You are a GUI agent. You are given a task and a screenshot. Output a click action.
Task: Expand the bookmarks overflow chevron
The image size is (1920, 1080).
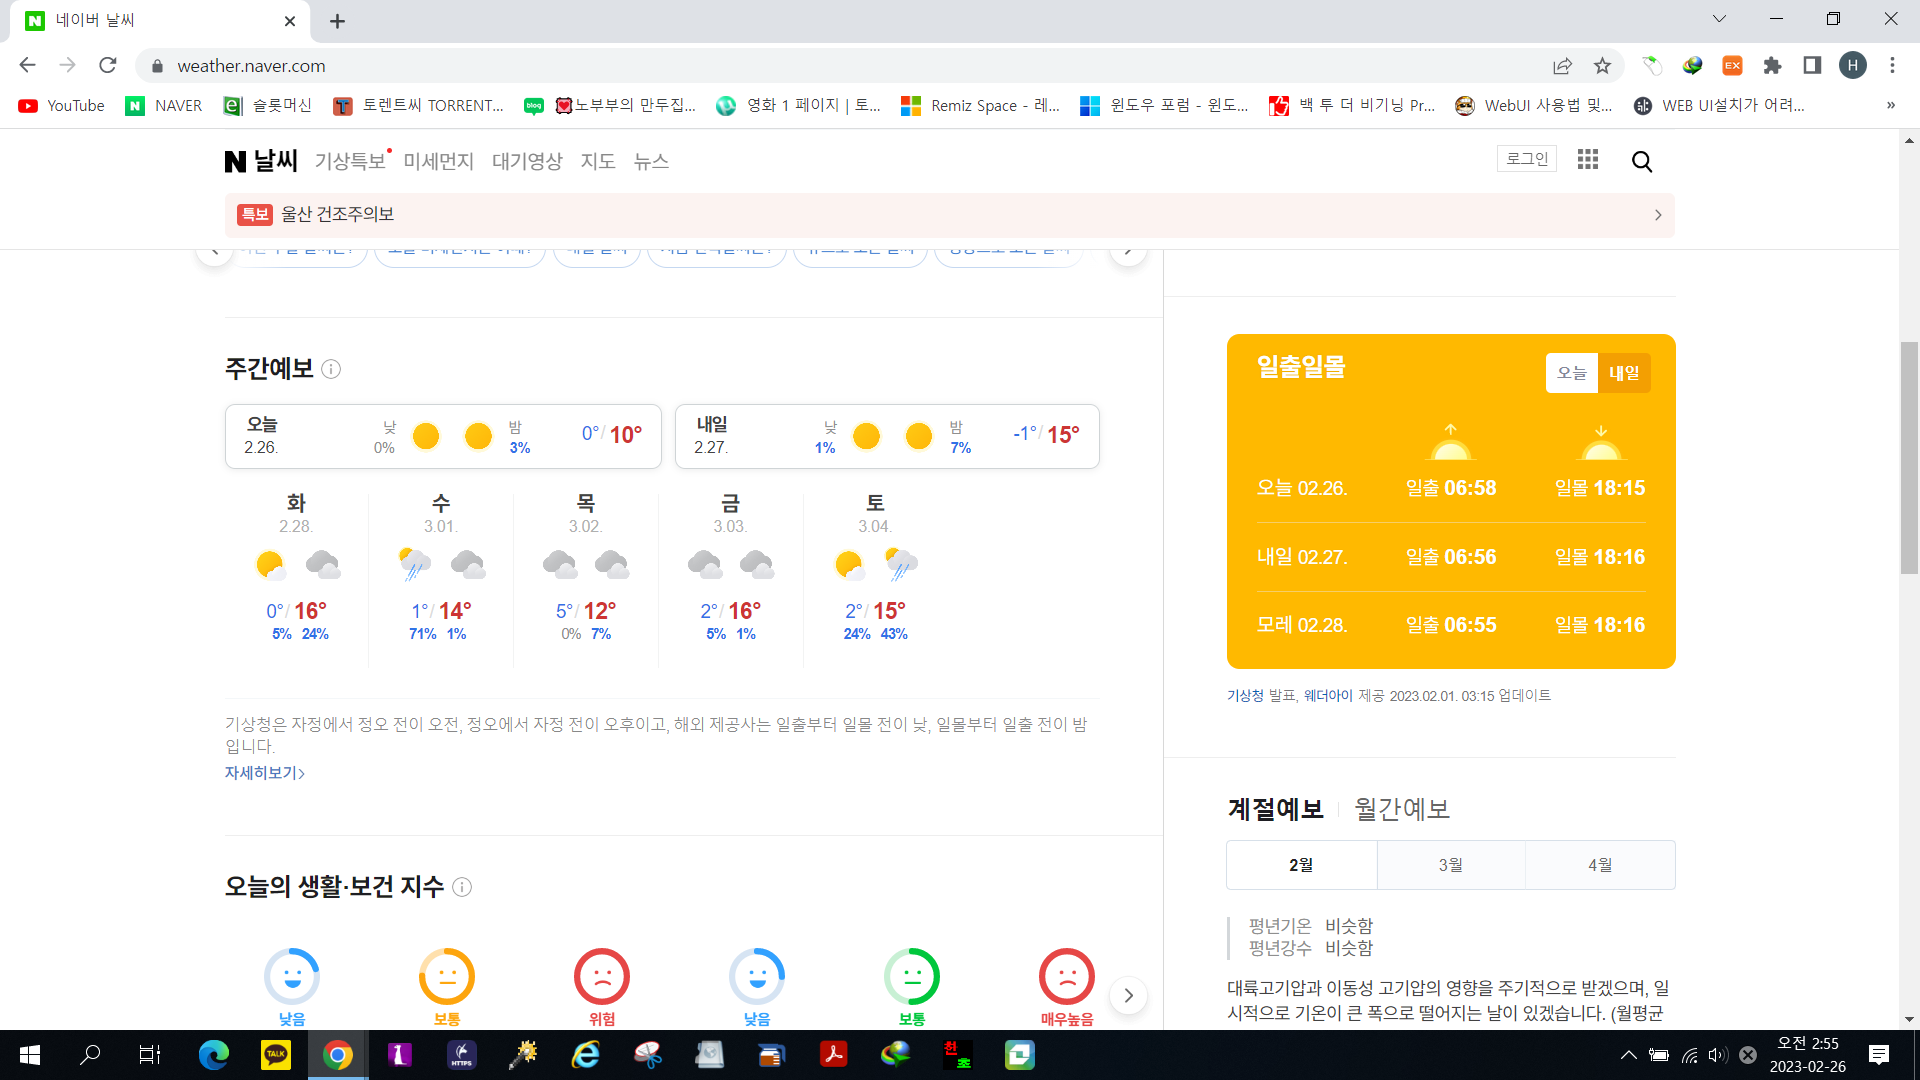click(1891, 106)
